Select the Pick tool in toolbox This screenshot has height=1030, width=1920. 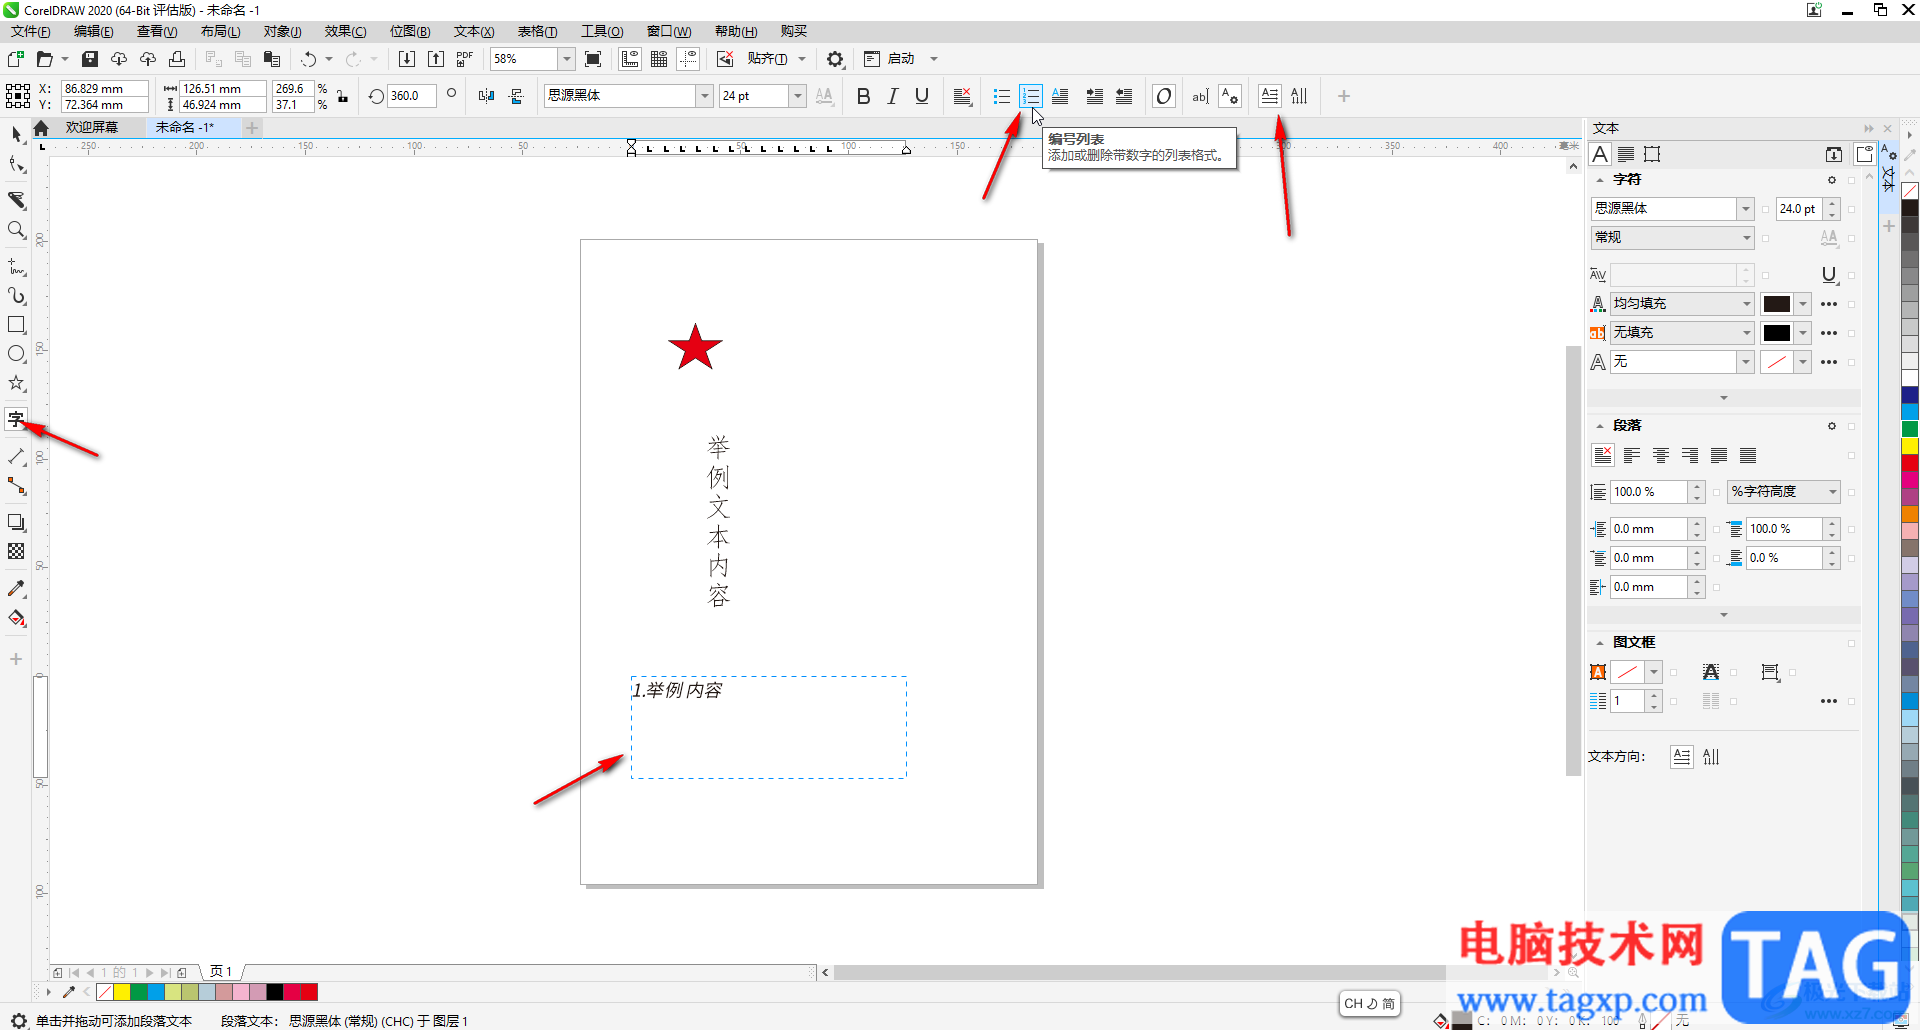tap(16, 134)
